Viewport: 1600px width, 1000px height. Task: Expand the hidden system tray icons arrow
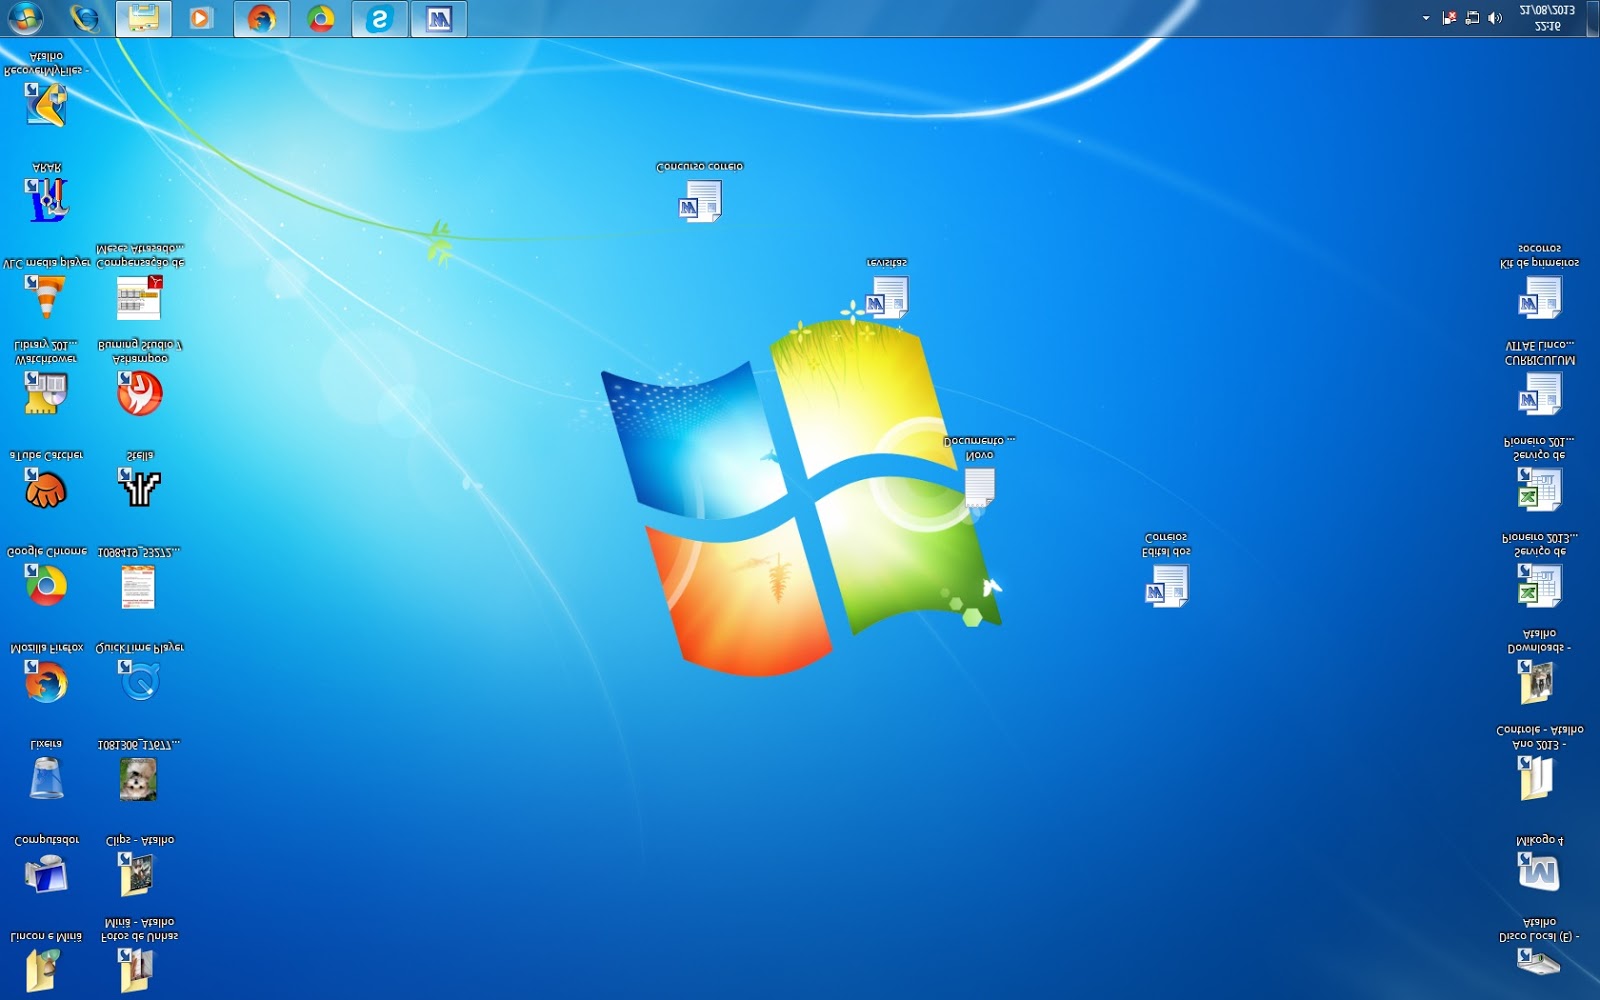1426,18
